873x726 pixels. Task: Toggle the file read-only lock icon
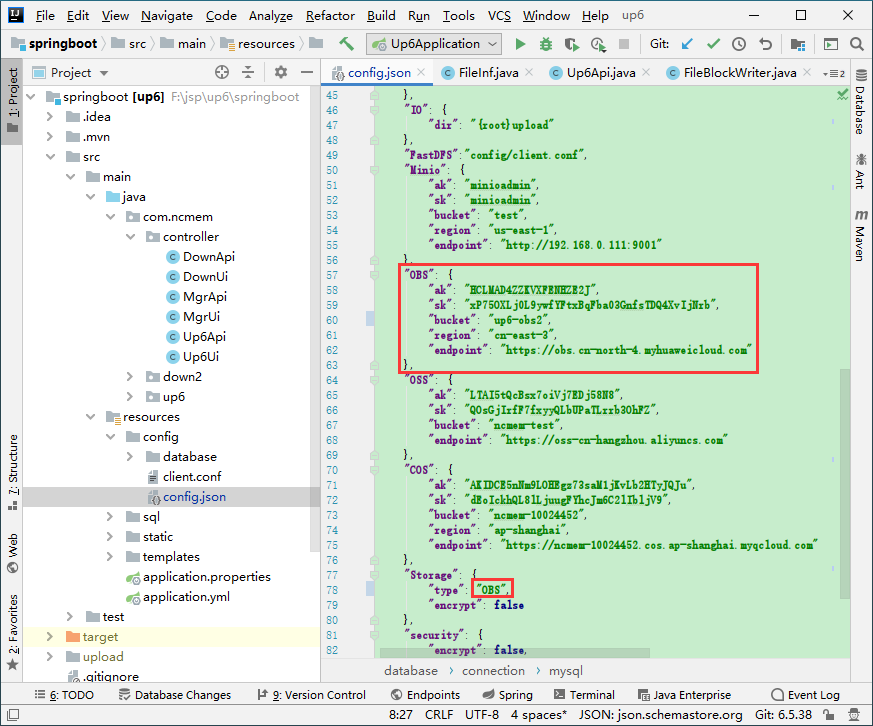coord(829,714)
